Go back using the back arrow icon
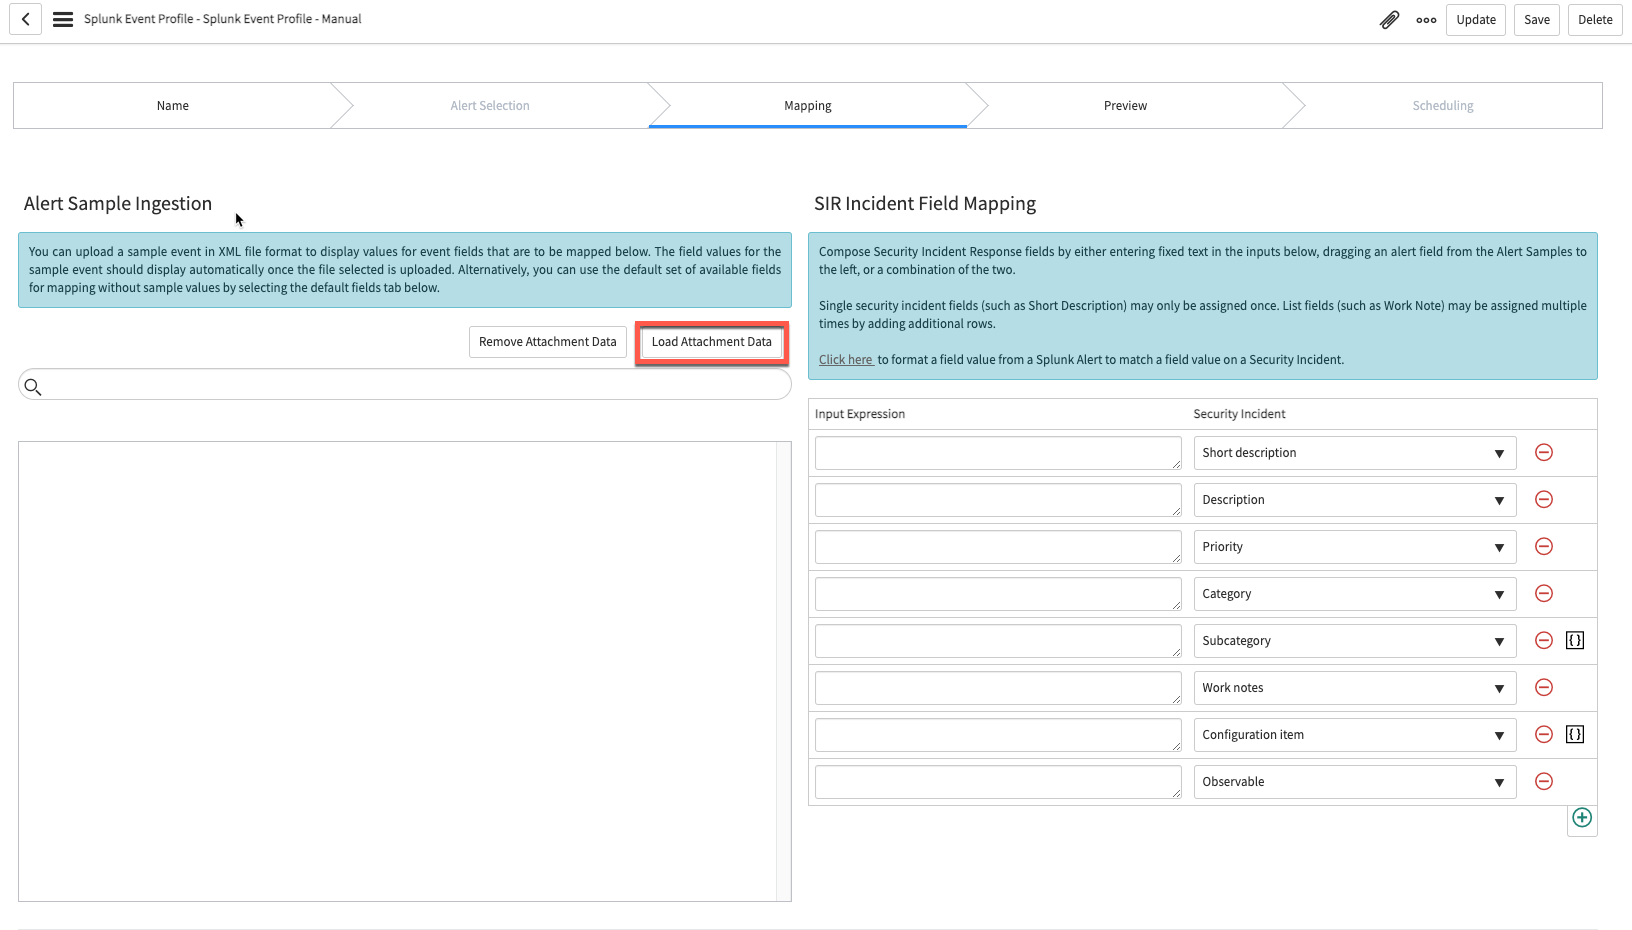Image resolution: width=1632 pixels, height=930 pixels. [26, 19]
